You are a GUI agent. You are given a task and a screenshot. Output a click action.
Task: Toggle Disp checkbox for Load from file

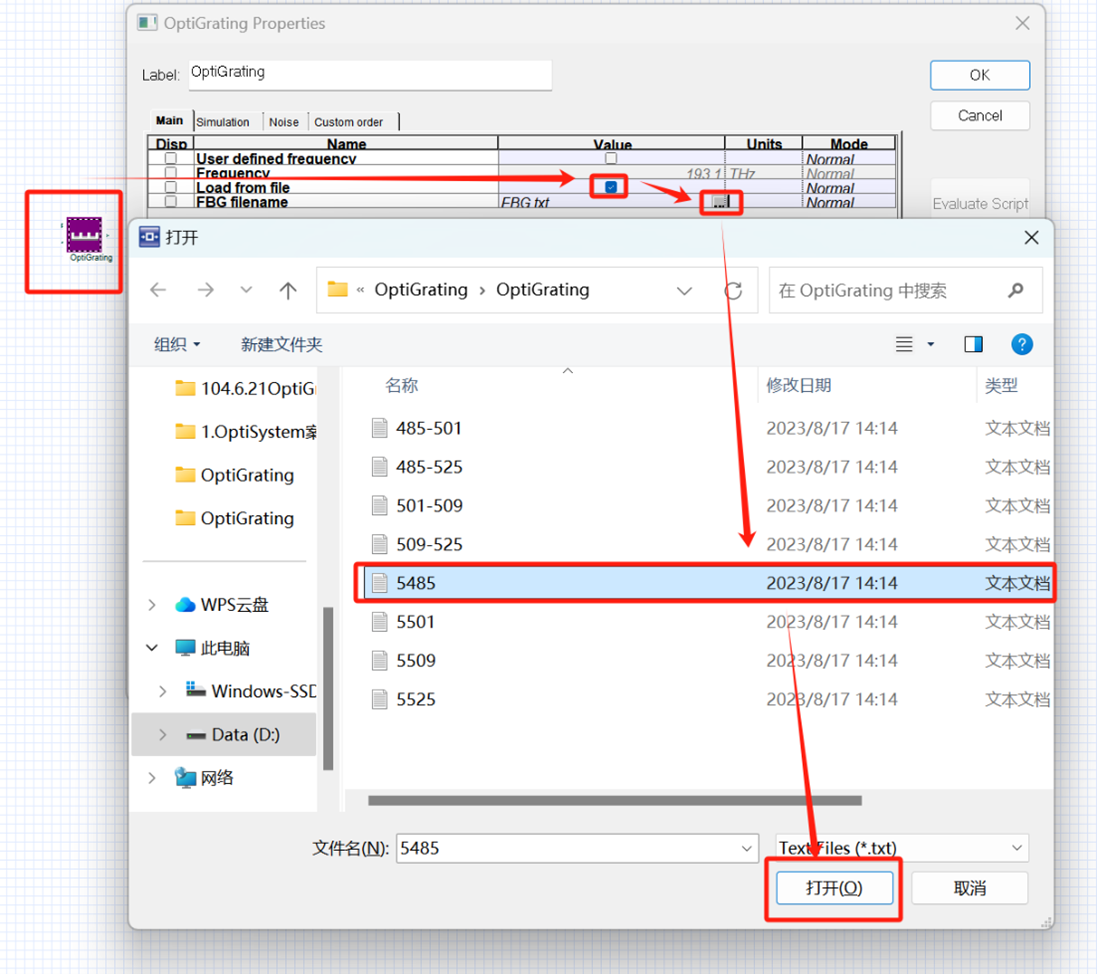coord(171,187)
